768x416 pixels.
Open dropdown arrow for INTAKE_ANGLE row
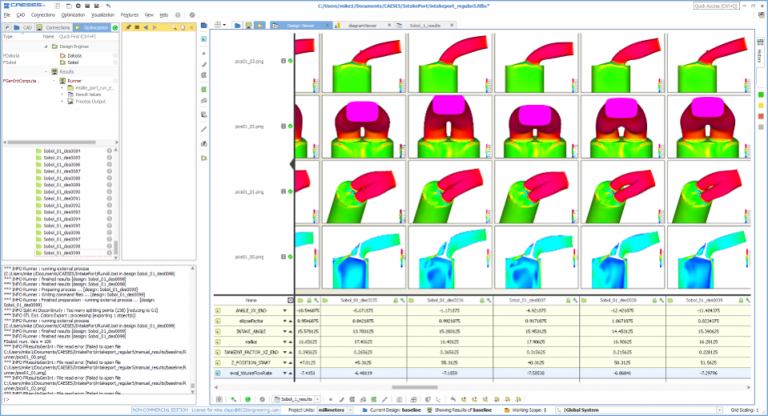pos(285,332)
